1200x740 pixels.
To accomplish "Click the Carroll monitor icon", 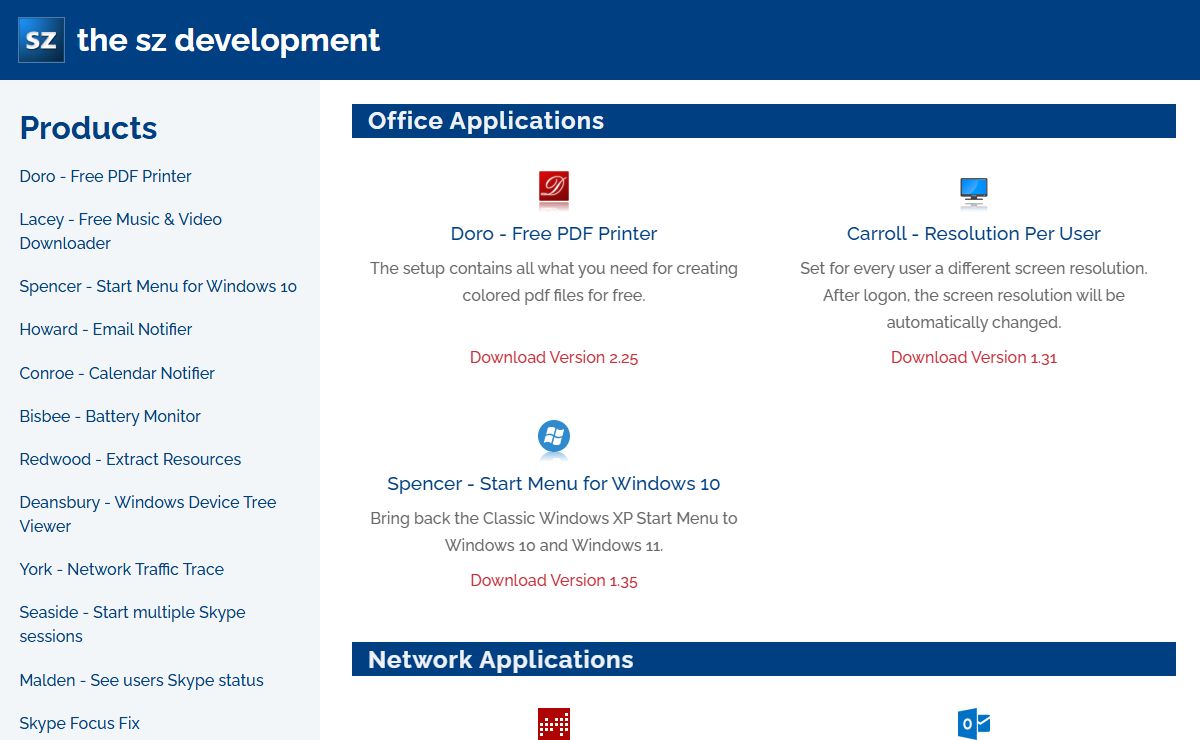I will tap(973, 190).
